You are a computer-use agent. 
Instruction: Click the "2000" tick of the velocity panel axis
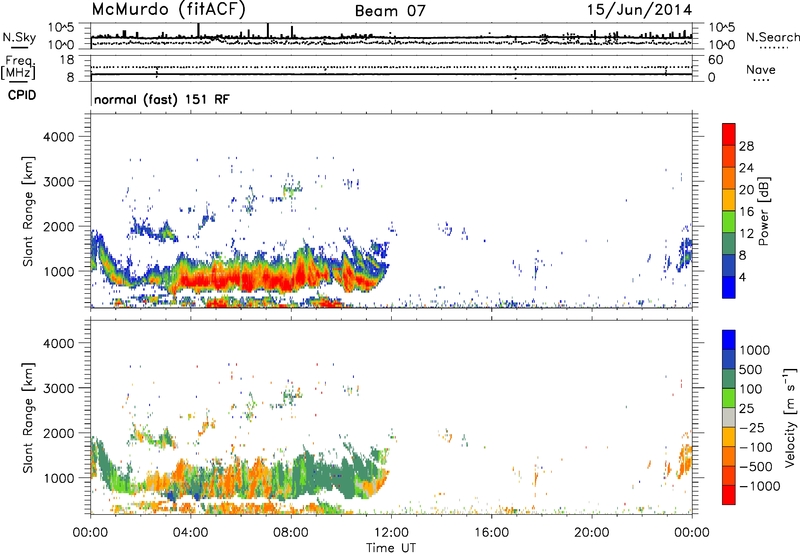click(59, 433)
